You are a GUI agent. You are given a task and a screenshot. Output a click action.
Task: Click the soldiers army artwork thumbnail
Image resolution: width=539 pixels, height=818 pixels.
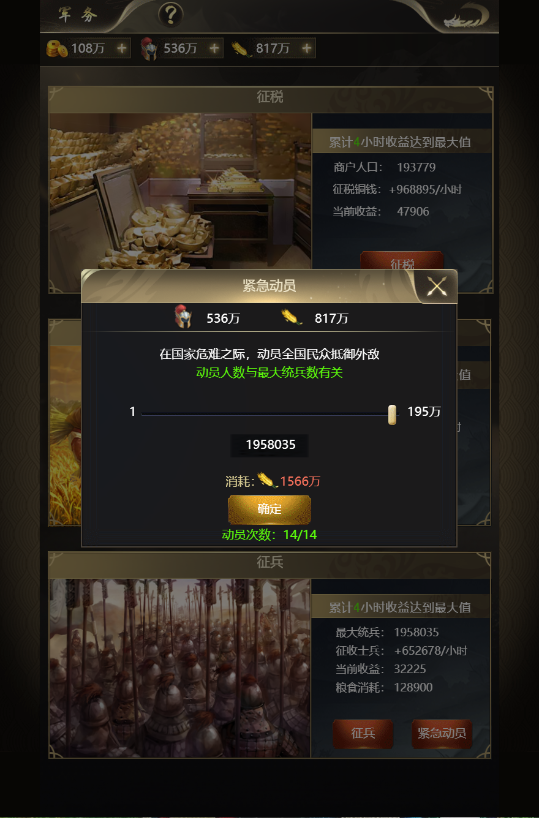click(x=180, y=668)
